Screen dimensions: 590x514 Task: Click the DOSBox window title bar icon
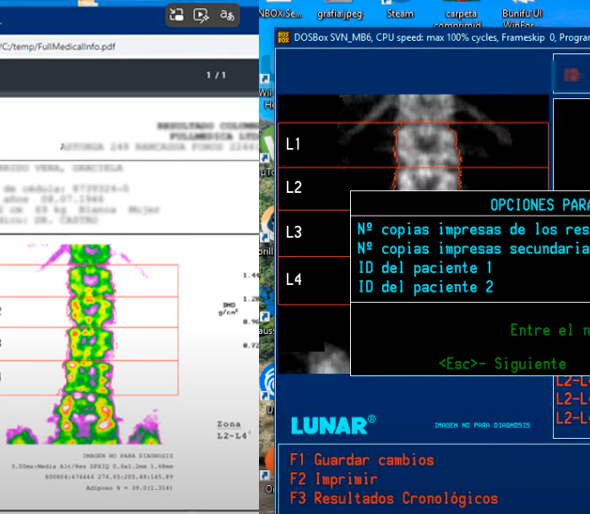(x=283, y=37)
